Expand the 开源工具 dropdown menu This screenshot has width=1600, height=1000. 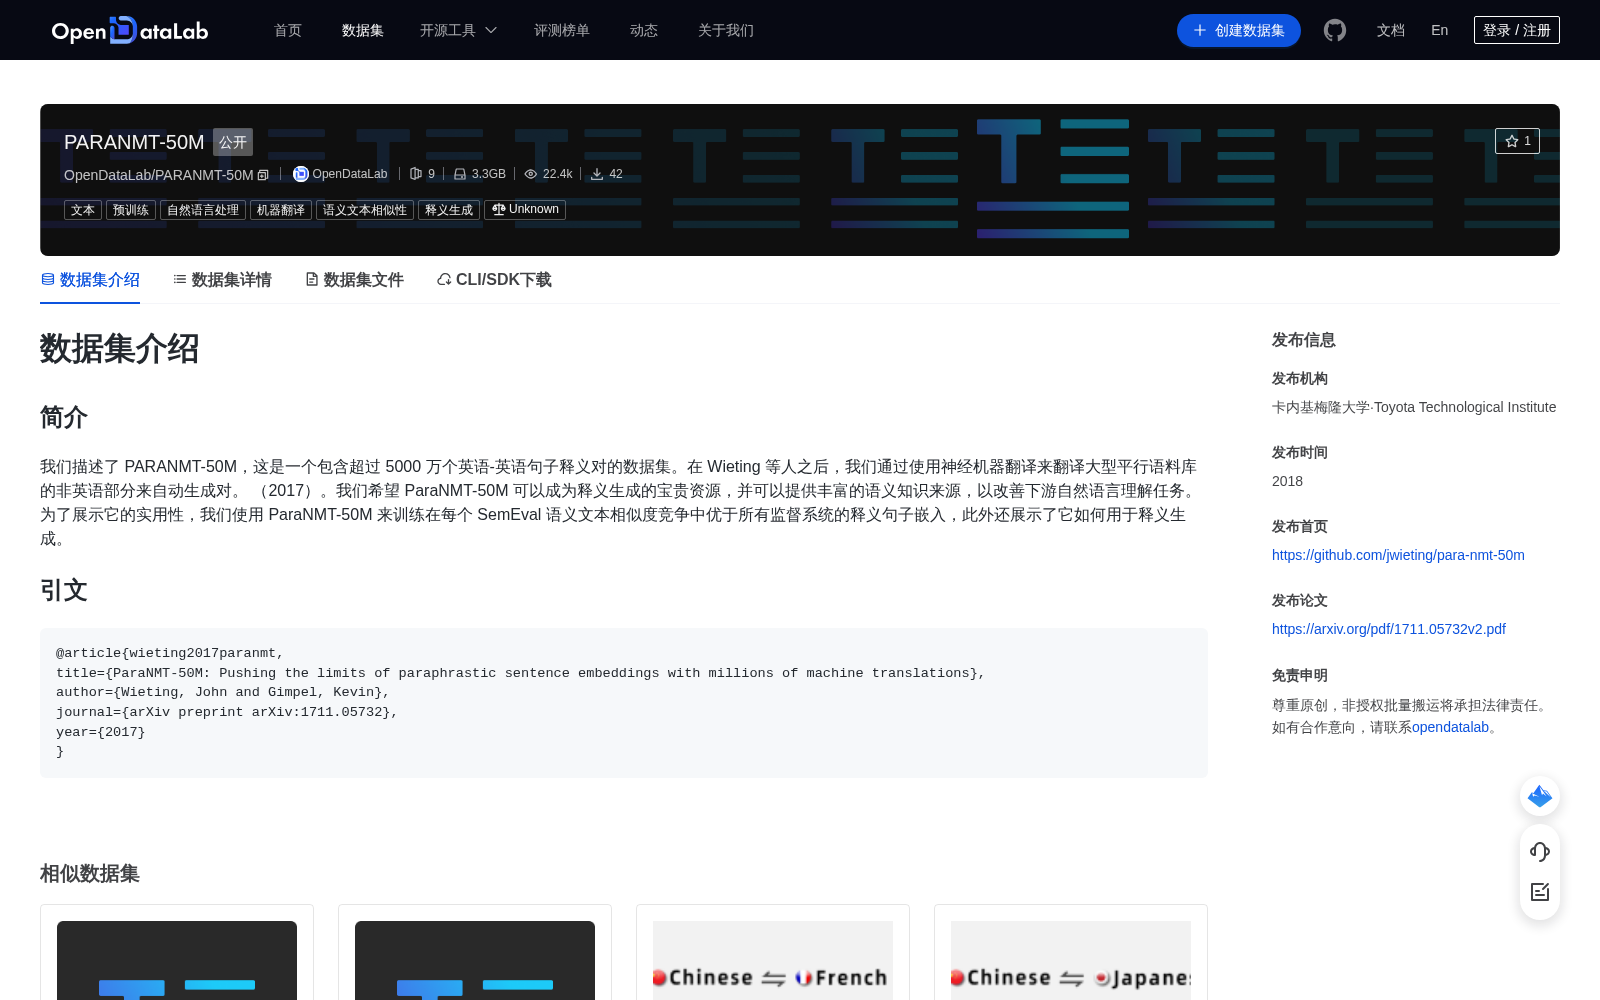pos(458,30)
